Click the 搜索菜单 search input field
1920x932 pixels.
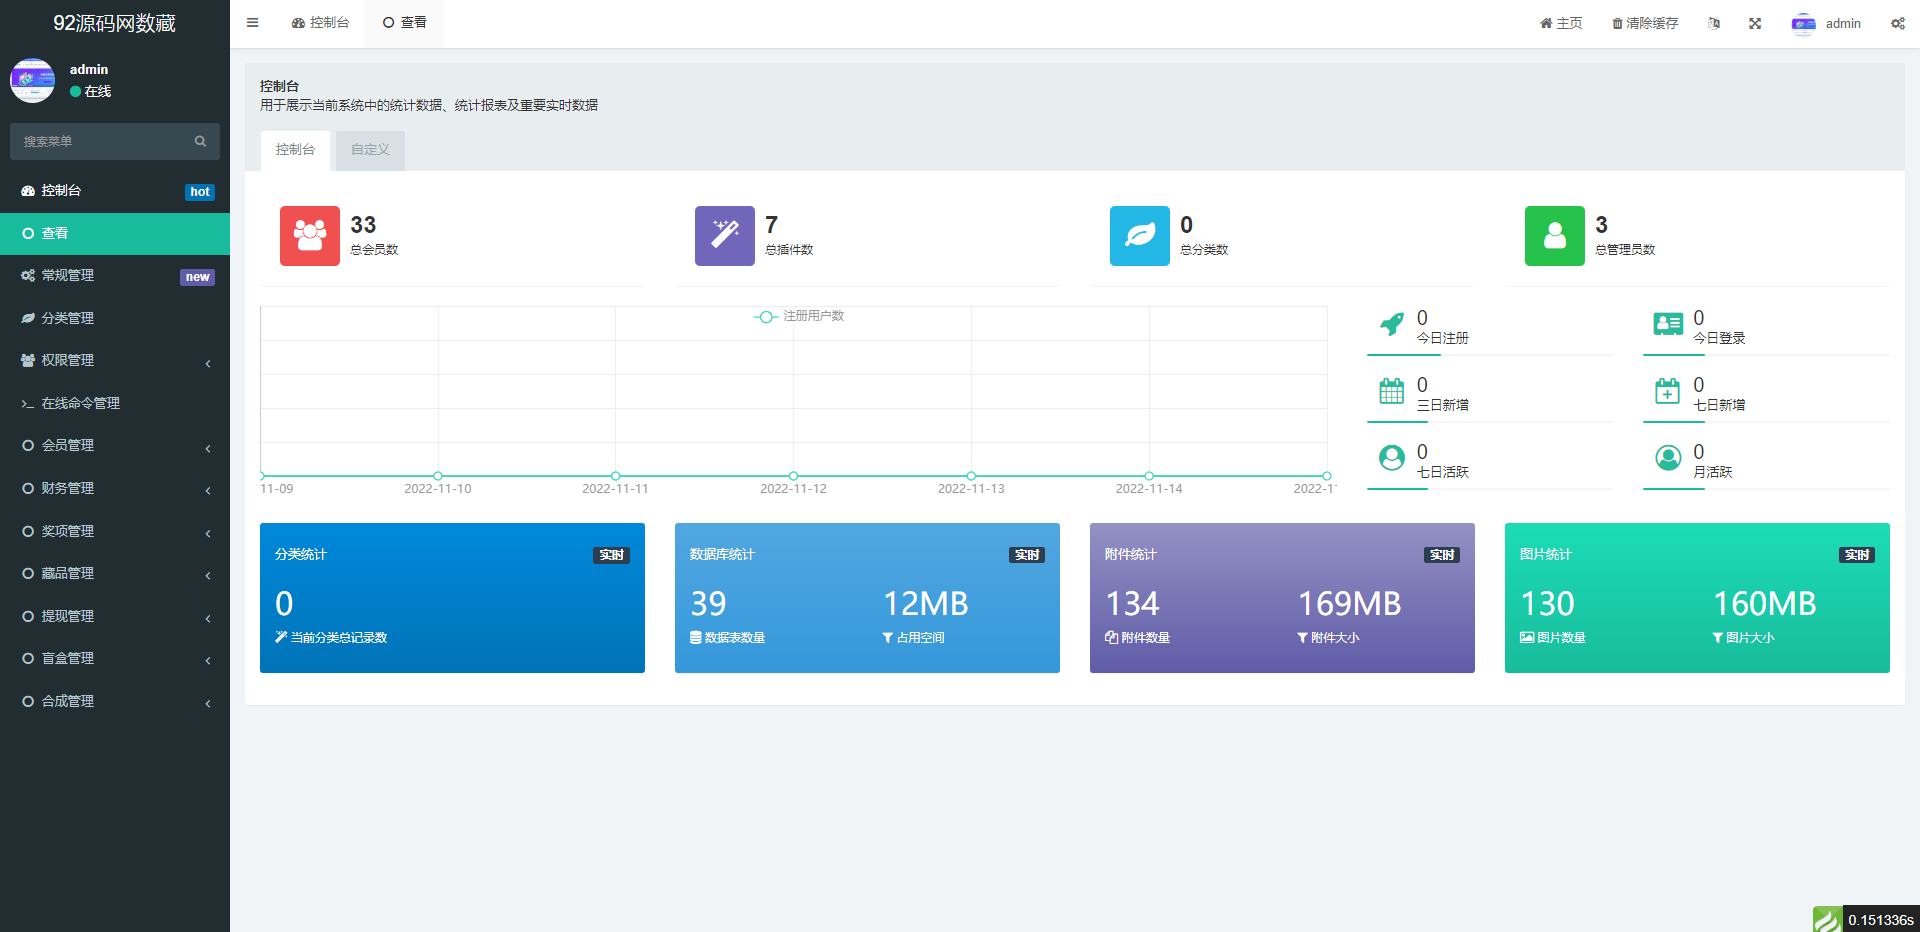click(x=100, y=142)
